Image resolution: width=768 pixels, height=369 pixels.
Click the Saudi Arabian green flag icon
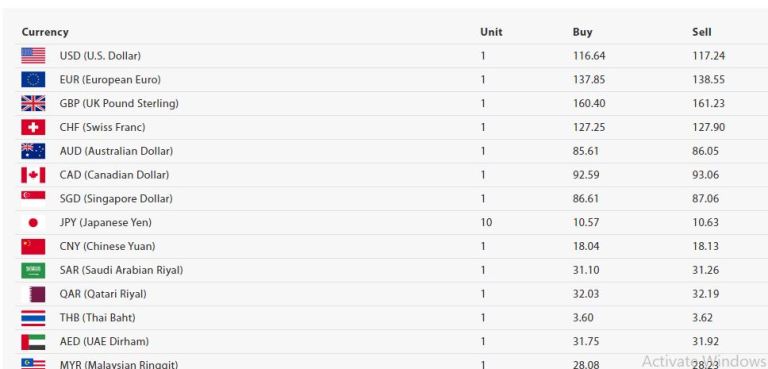pos(33,270)
